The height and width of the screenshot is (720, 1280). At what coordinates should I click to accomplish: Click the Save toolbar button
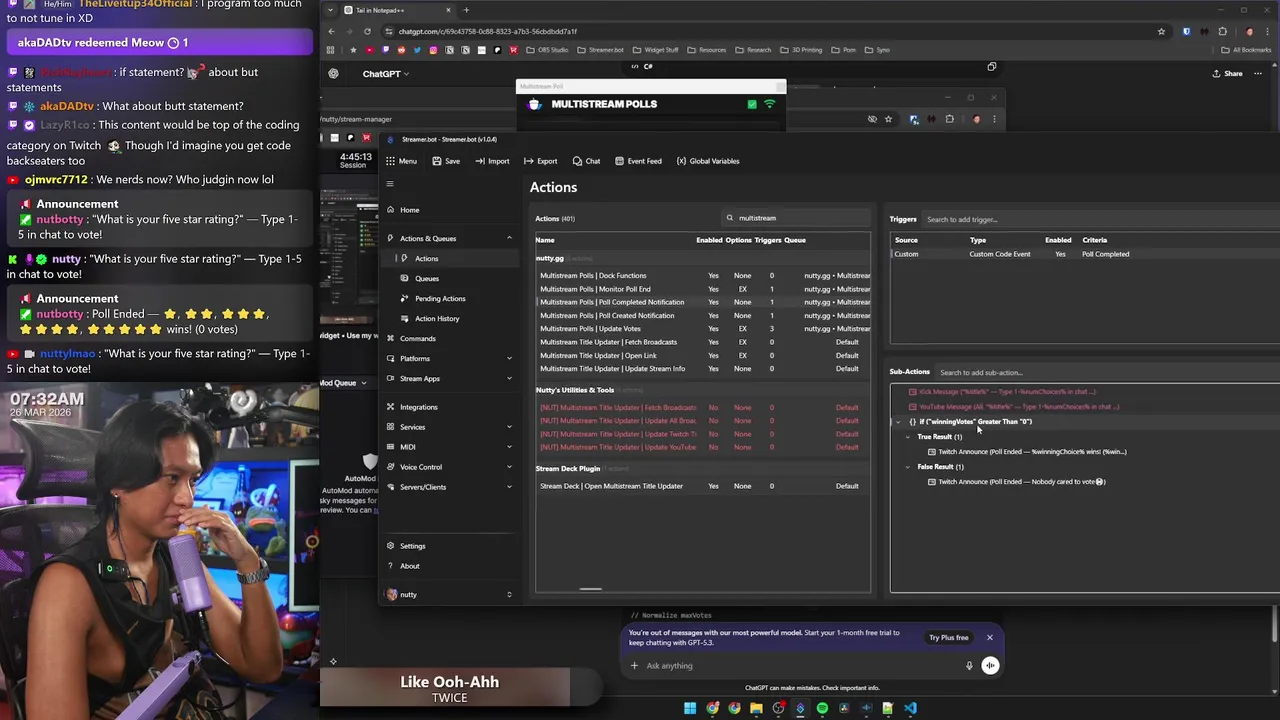click(446, 161)
